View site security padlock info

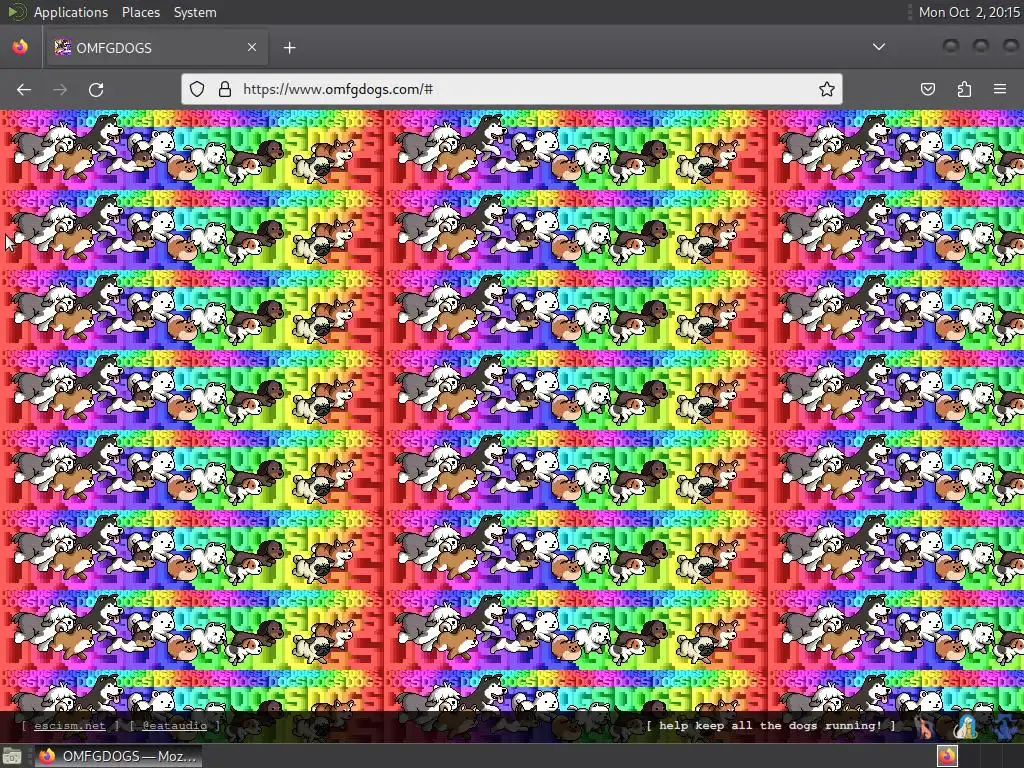click(225, 89)
